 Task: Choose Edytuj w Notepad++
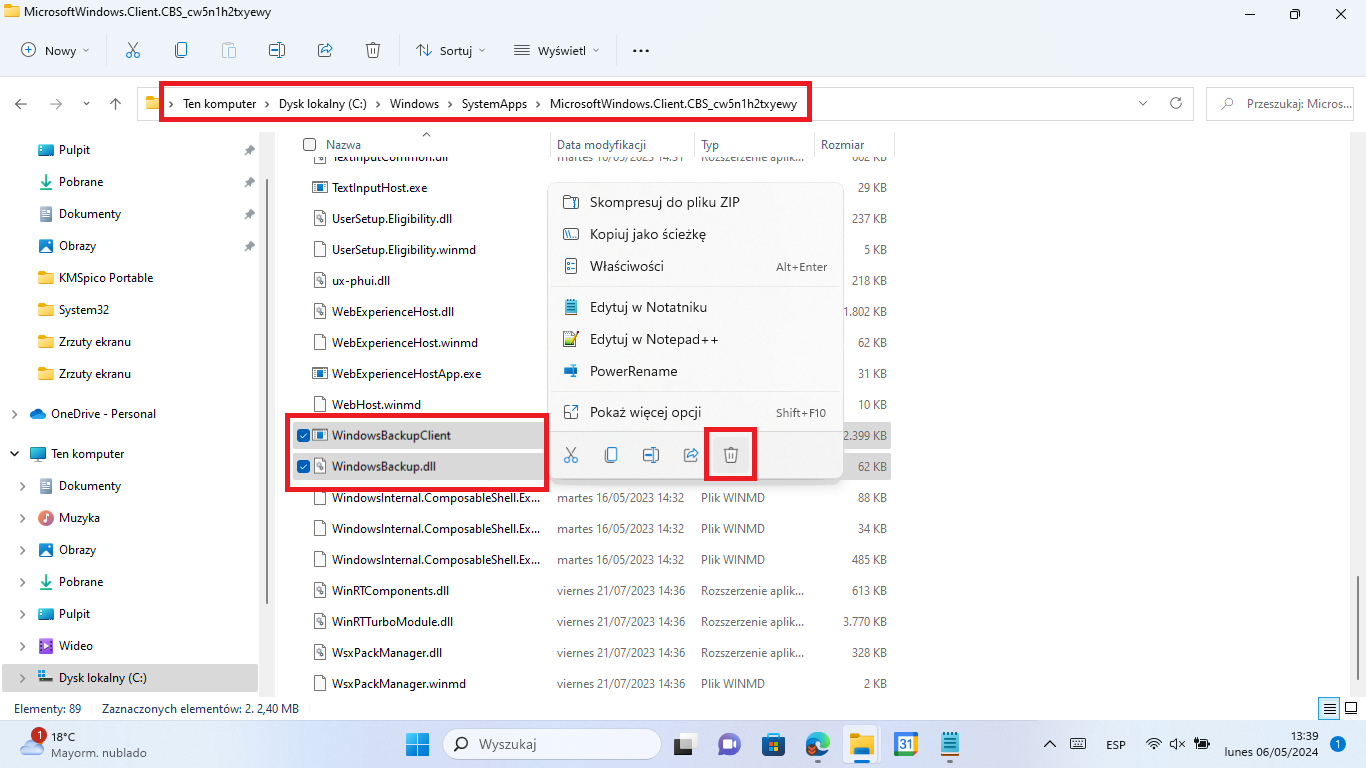click(695, 339)
